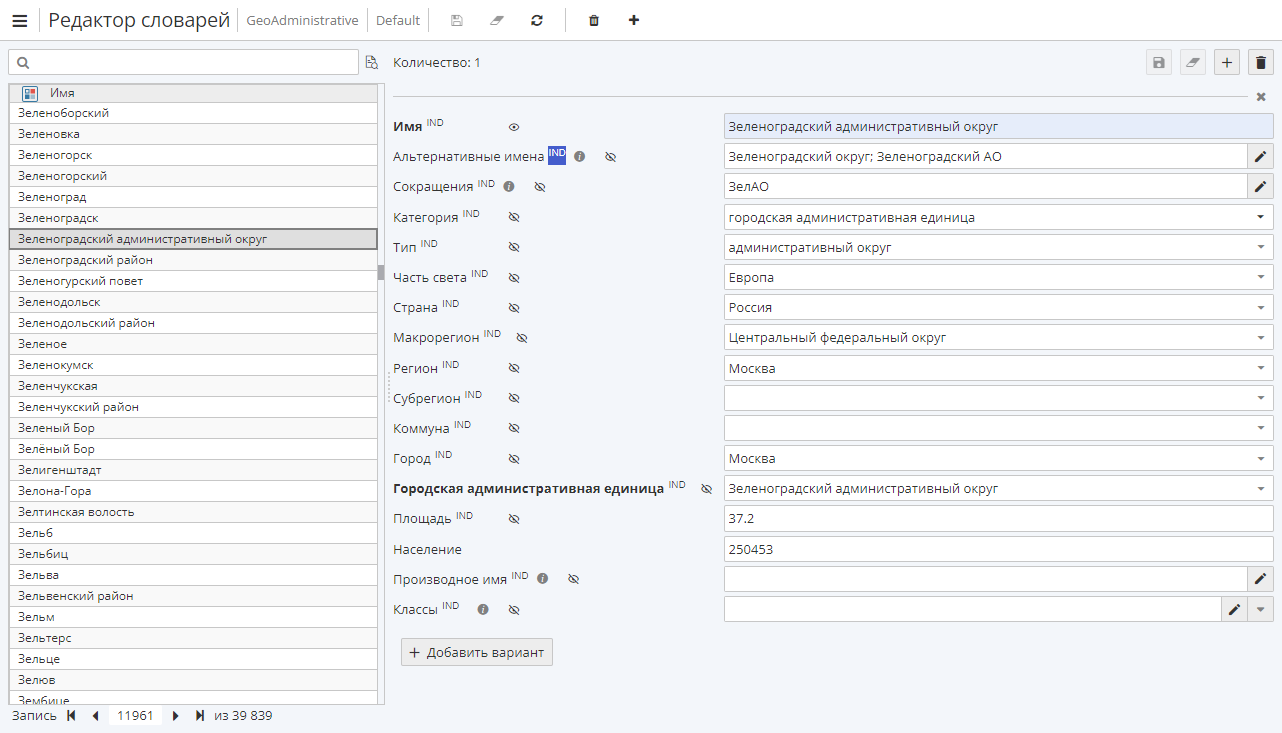Go to last record

tap(200, 716)
